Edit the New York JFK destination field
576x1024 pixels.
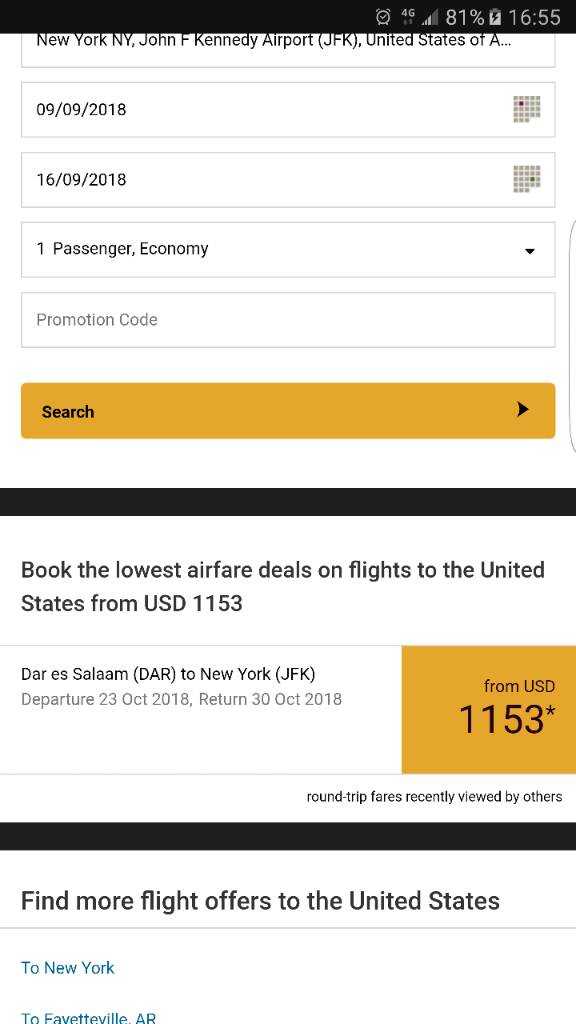point(288,50)
